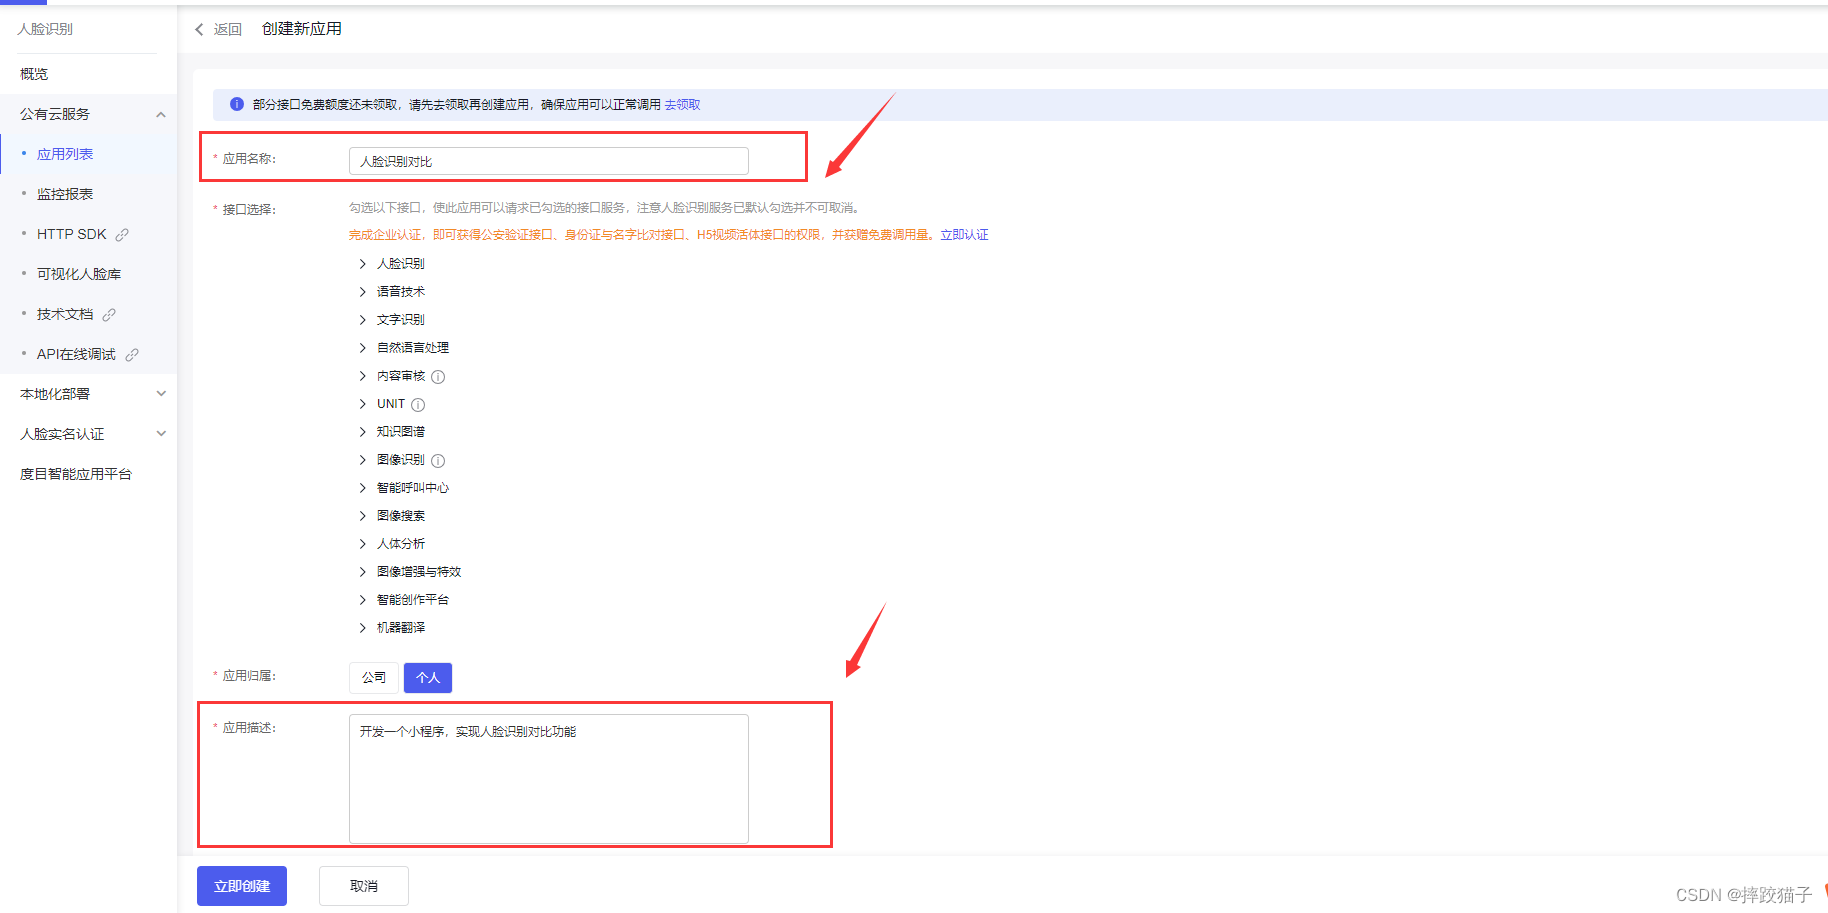Viewport: 1828px width, 913px height.
Task: Click the 创建新应用 page title
Action: 302,29
